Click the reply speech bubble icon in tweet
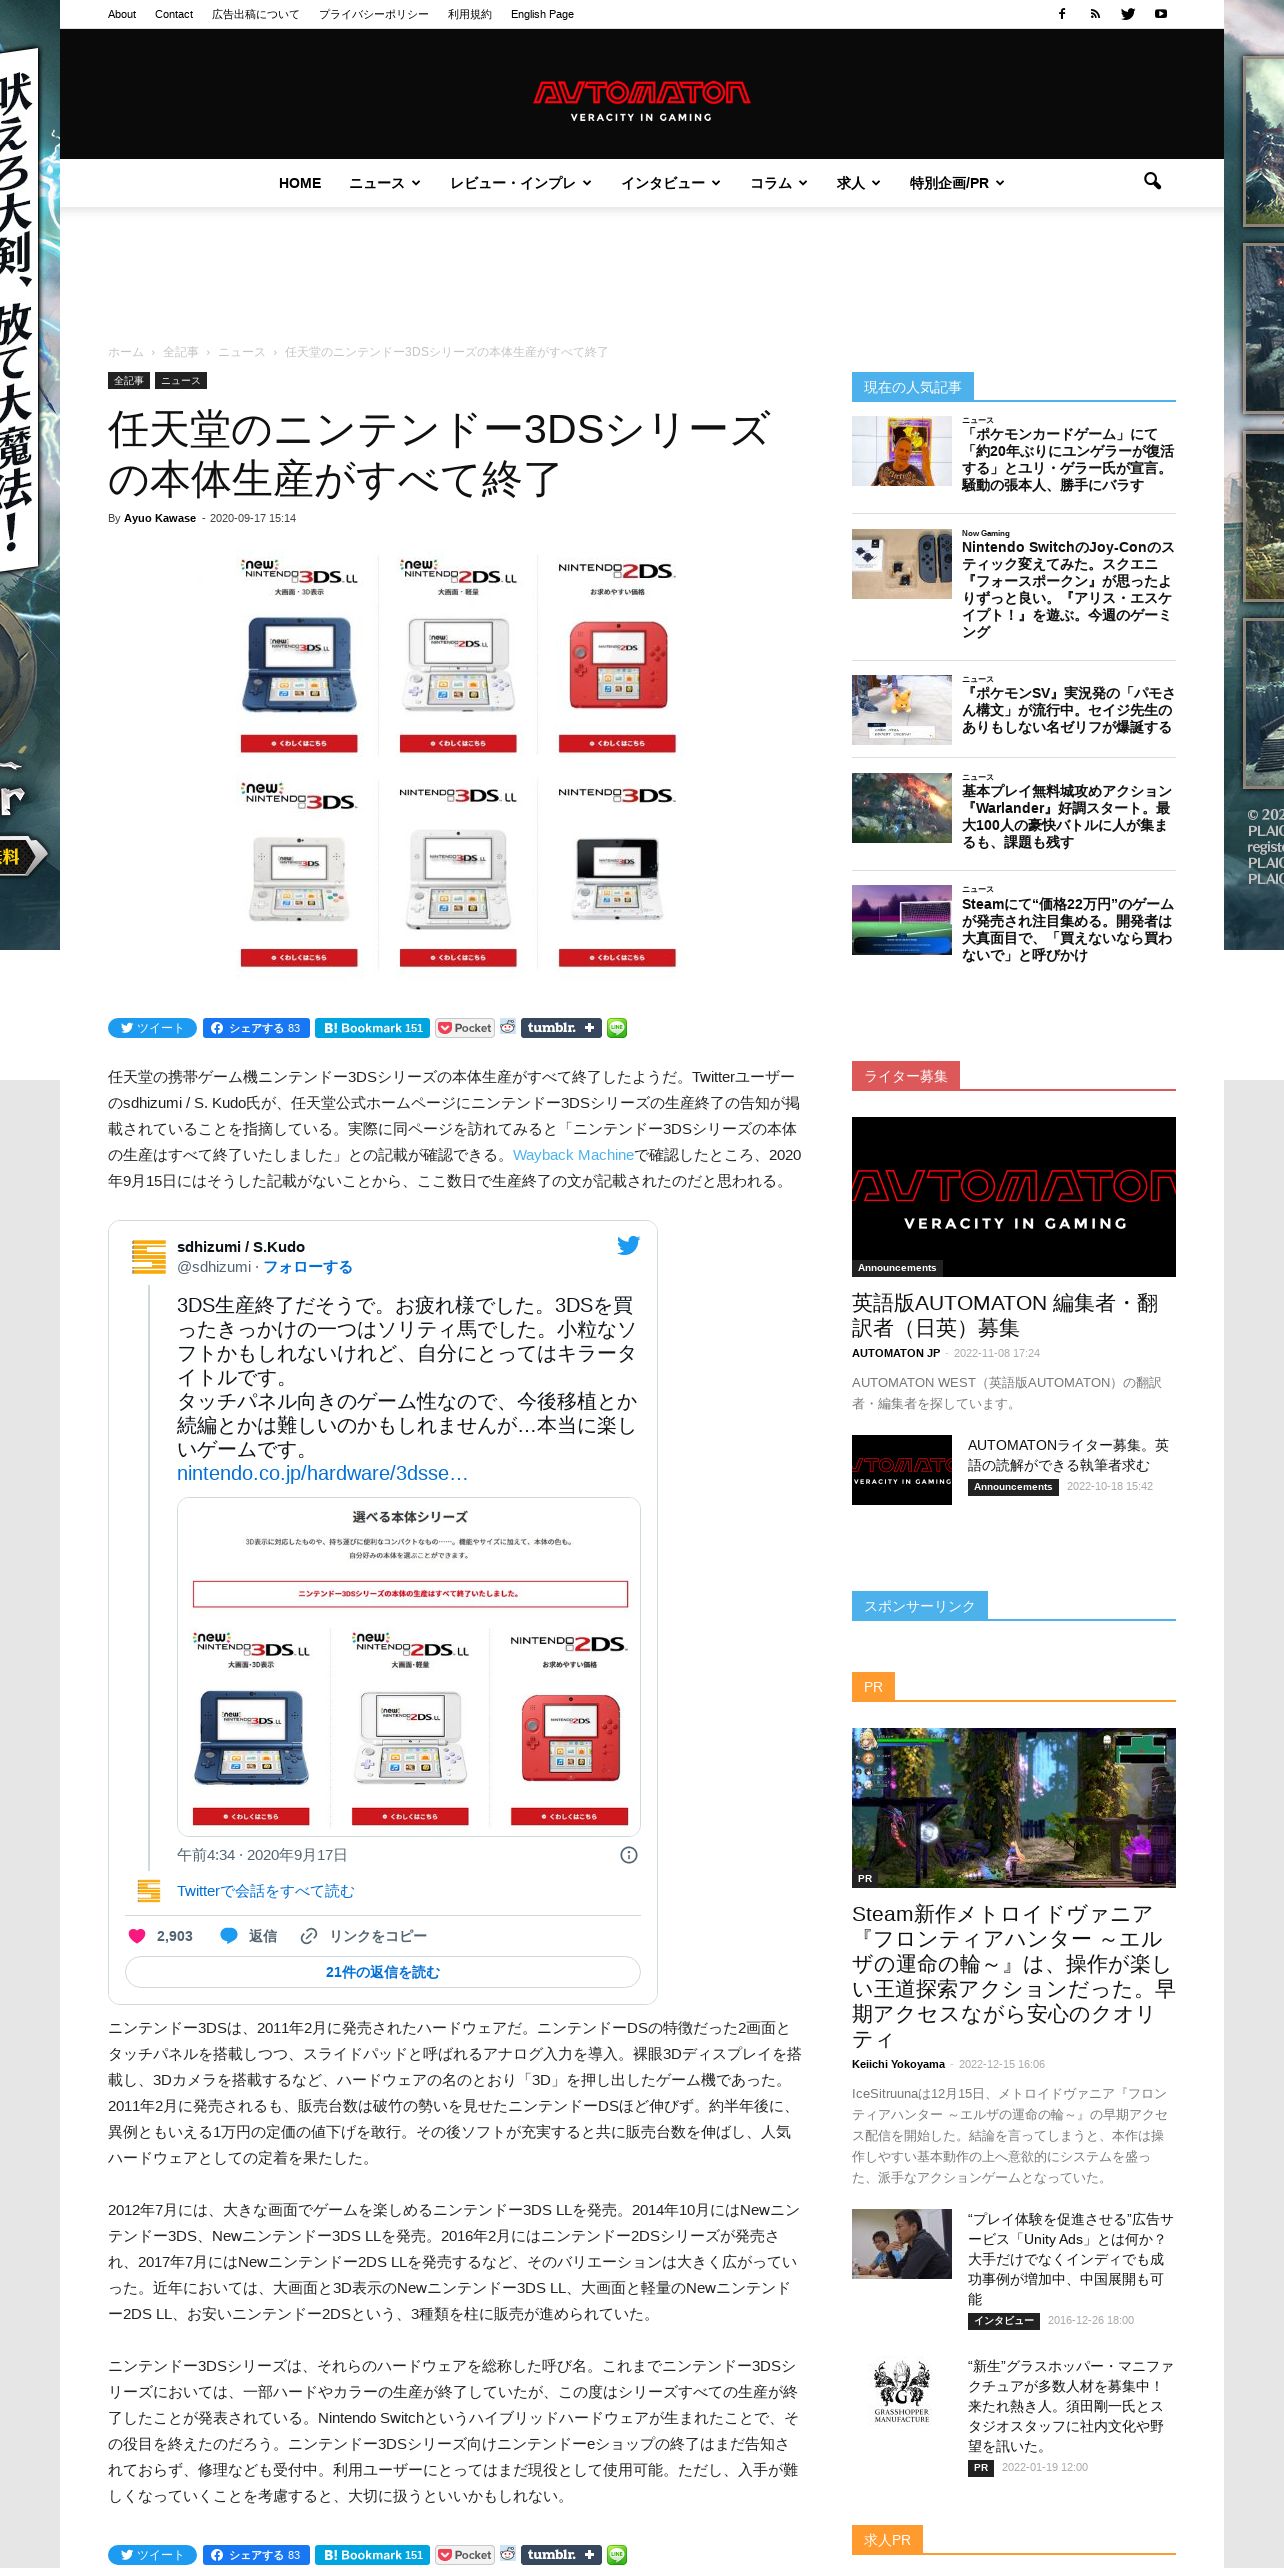 coord(228,1936)
